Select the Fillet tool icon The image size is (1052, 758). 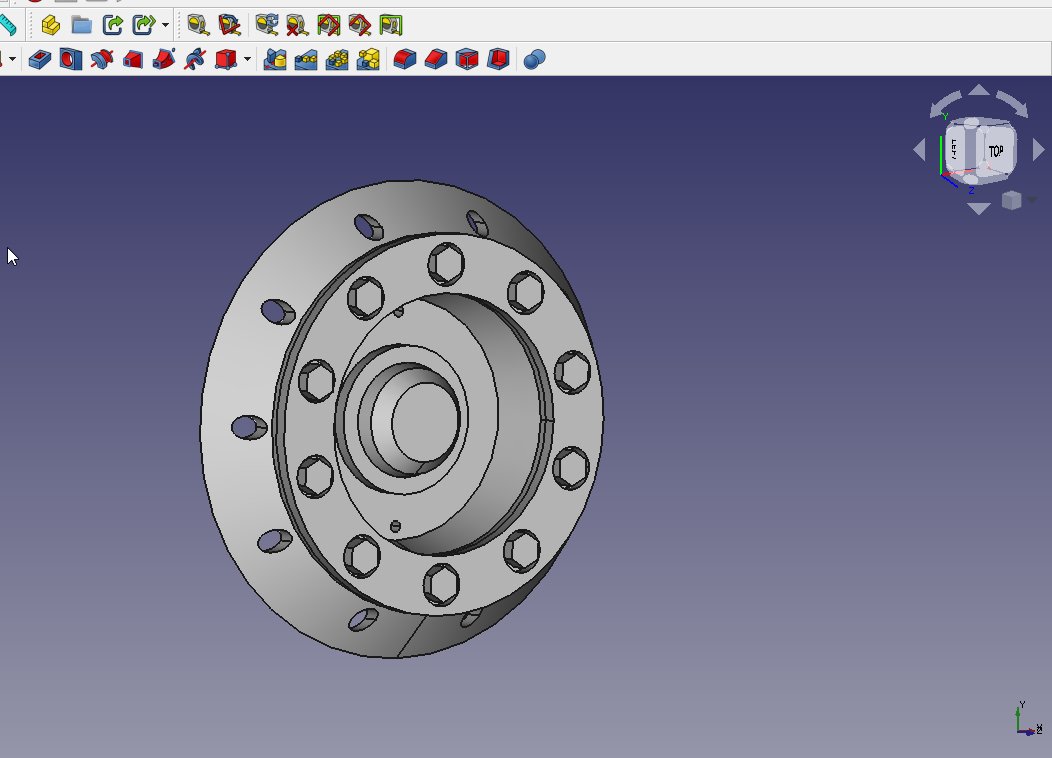pos(405,60)
